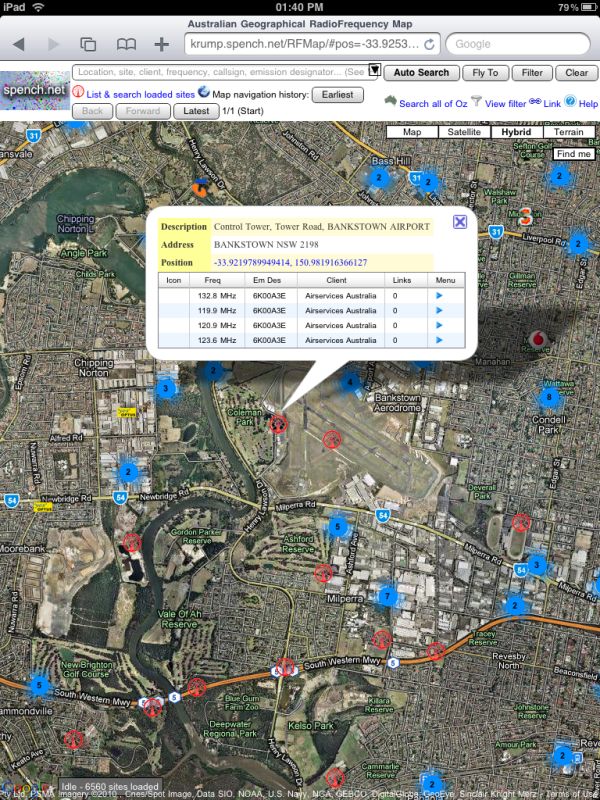Click the Em Des column header
Image resolution: width=600 pixels, height=800 pixels.
267,280
